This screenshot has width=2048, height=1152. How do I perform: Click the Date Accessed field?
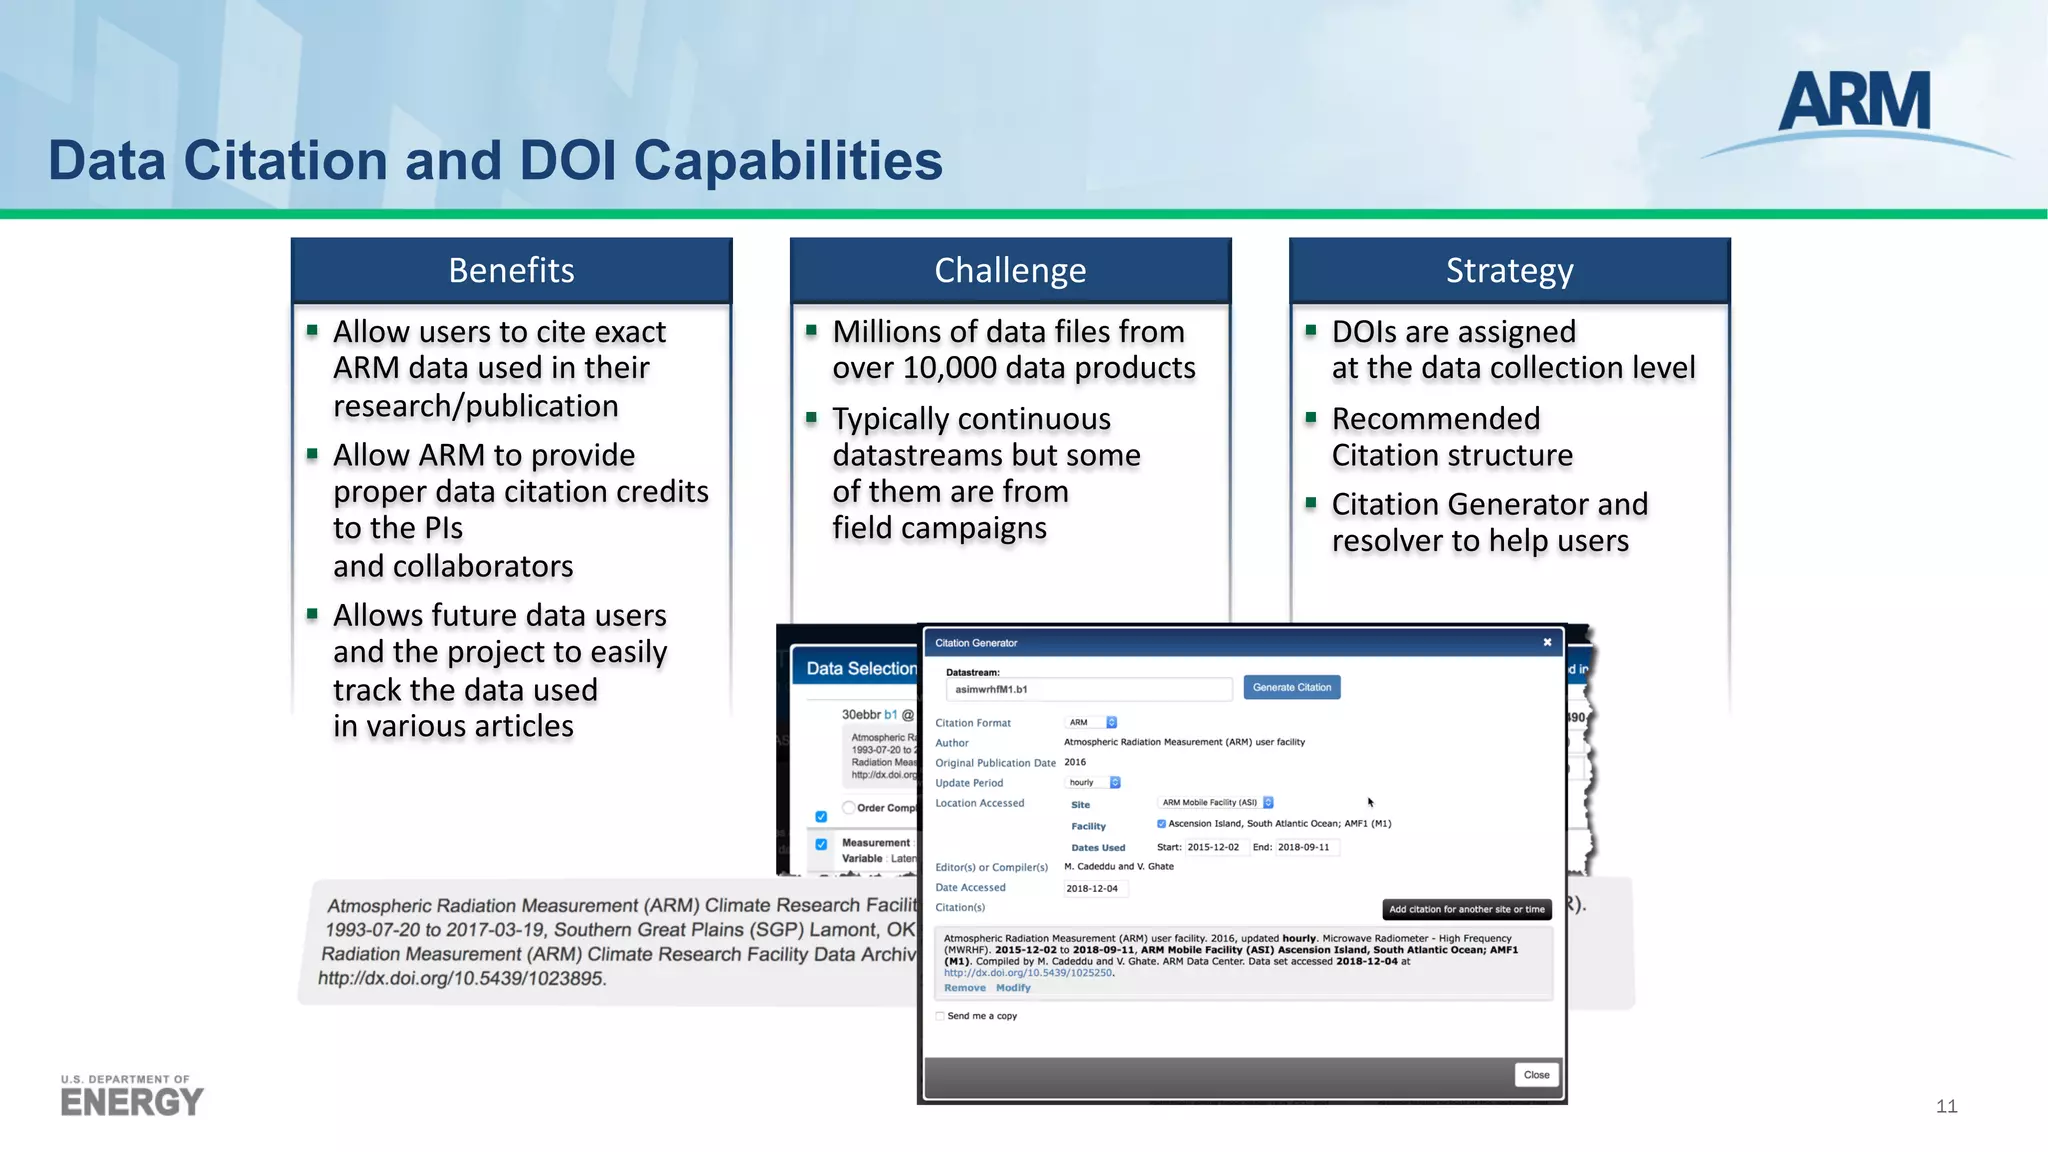coord(1095,888)
